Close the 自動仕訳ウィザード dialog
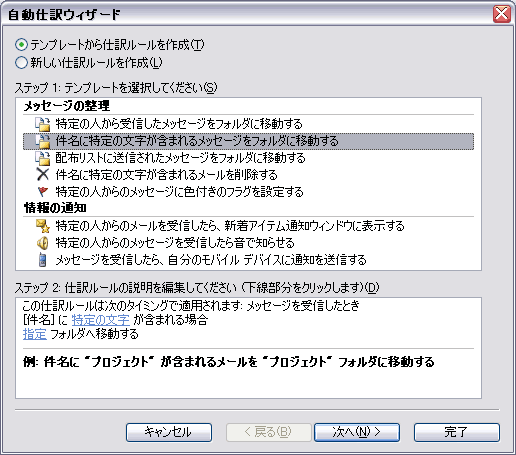This screenshot has height=455, width=516. tap(502, 14)
